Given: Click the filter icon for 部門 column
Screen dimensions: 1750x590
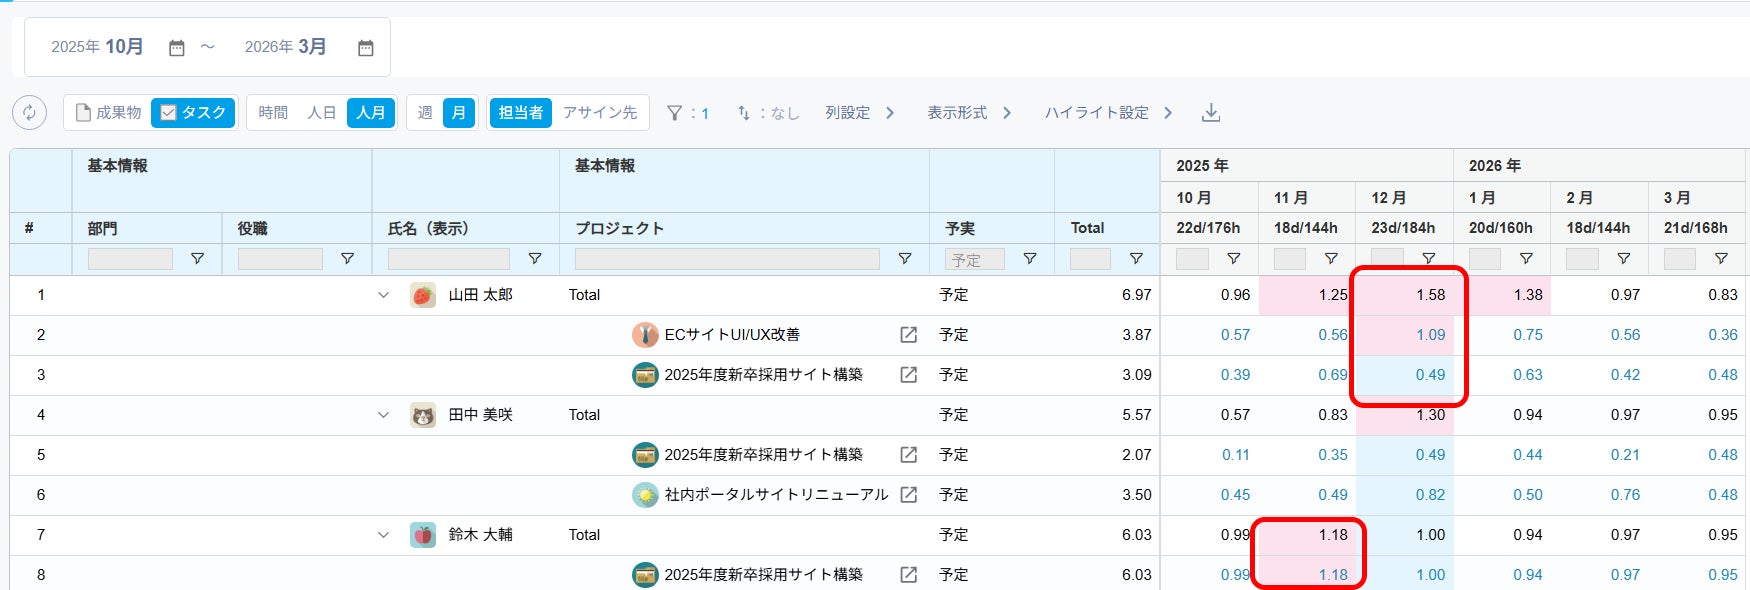Looking at the screenshot, I should point(197,259).
